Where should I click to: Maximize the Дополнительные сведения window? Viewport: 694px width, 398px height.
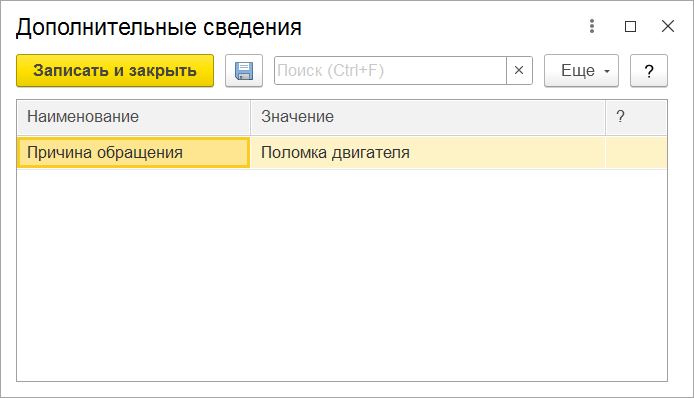[630, 27]
